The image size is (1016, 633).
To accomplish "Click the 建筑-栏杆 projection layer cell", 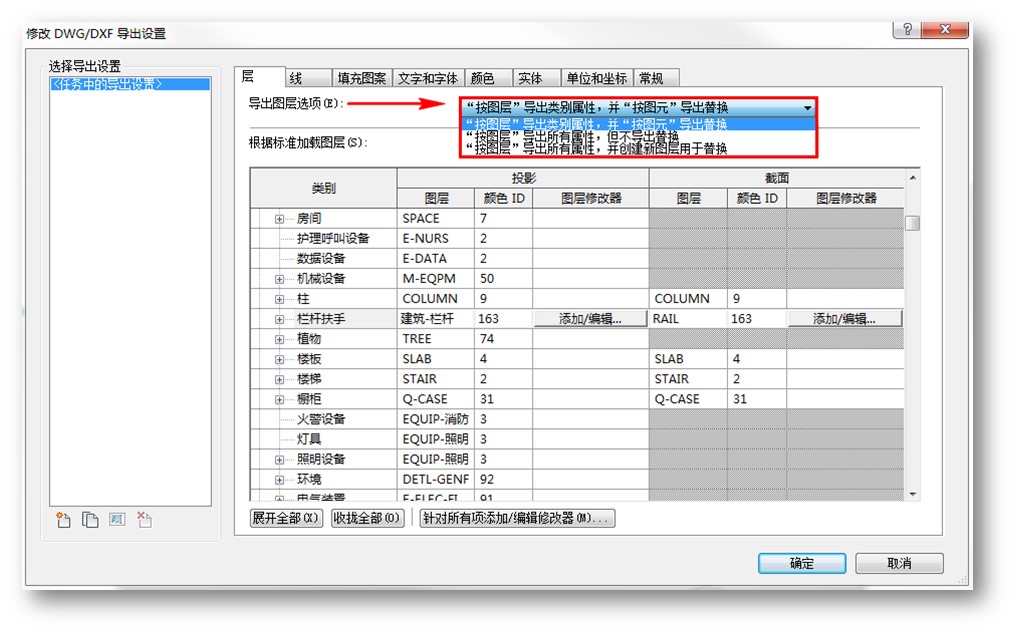I will (435, 319).
